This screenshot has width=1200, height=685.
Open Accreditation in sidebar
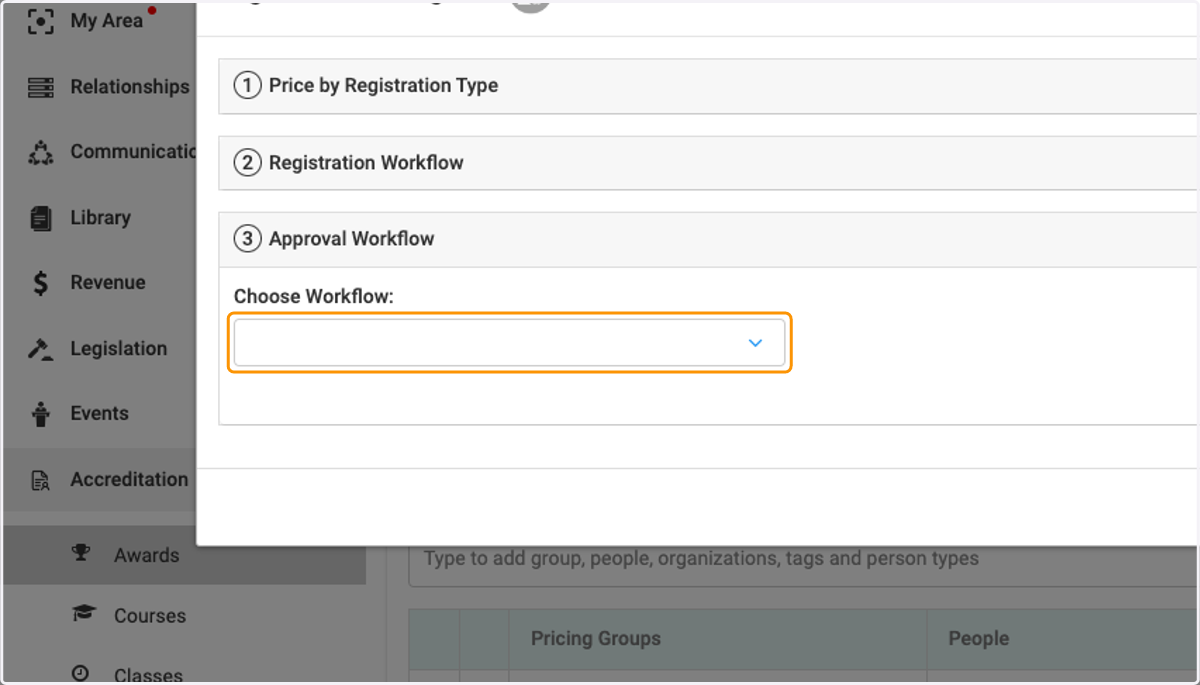pos(129,480)
